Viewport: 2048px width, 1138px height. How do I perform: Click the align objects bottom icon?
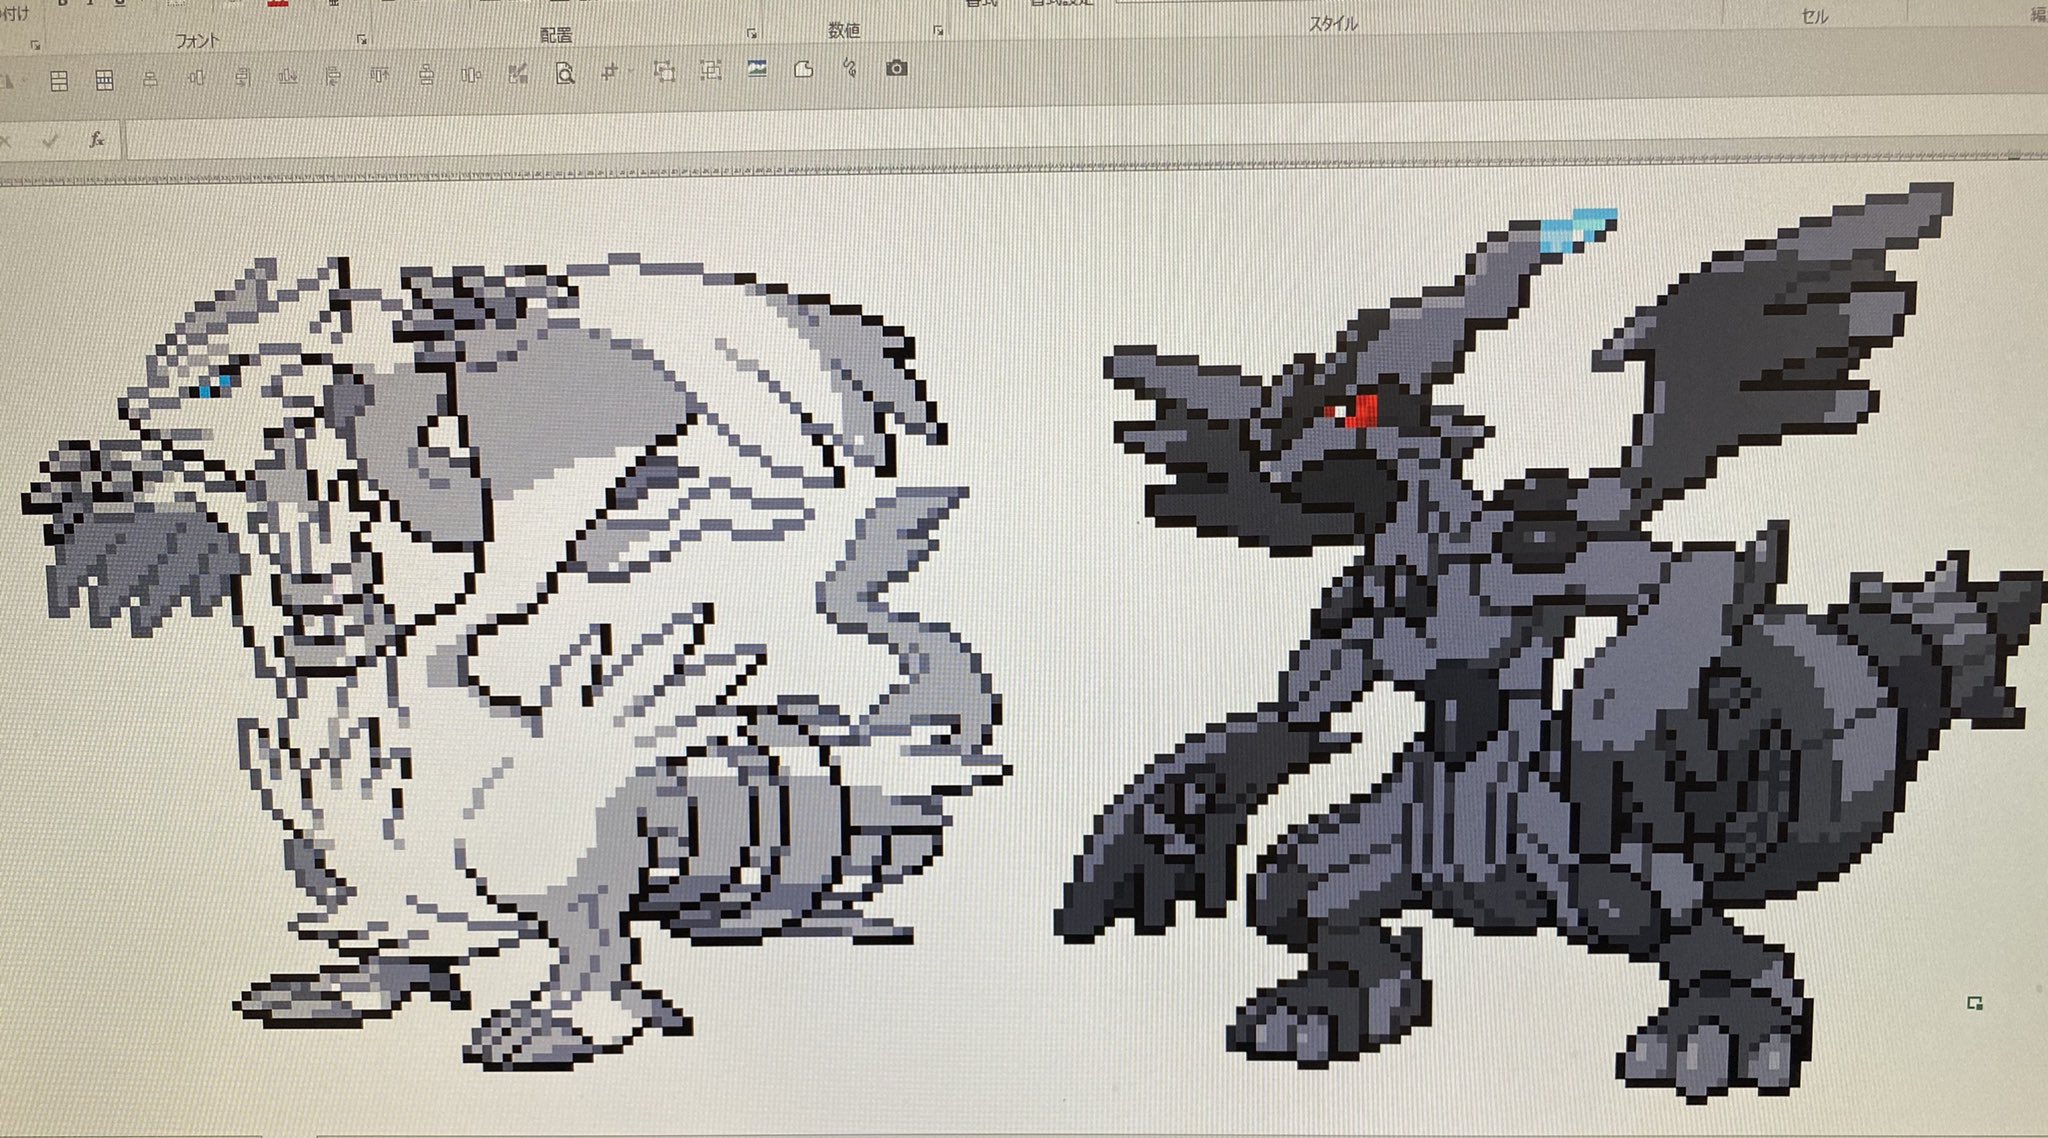click(x=288, y=76)
